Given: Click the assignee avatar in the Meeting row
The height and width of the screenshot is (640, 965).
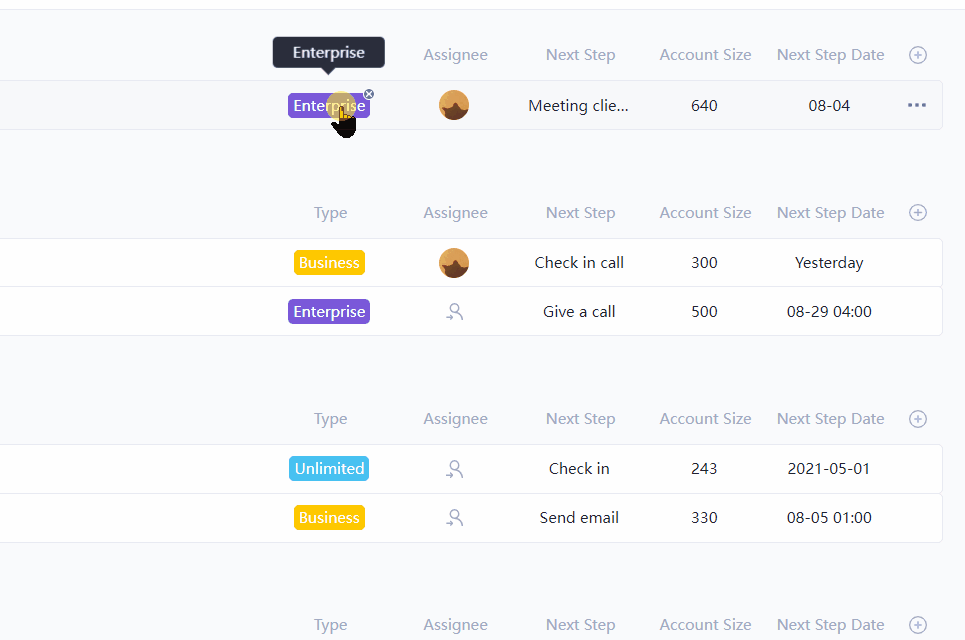Looking at the screenshot, I should (x=454, y=105).
